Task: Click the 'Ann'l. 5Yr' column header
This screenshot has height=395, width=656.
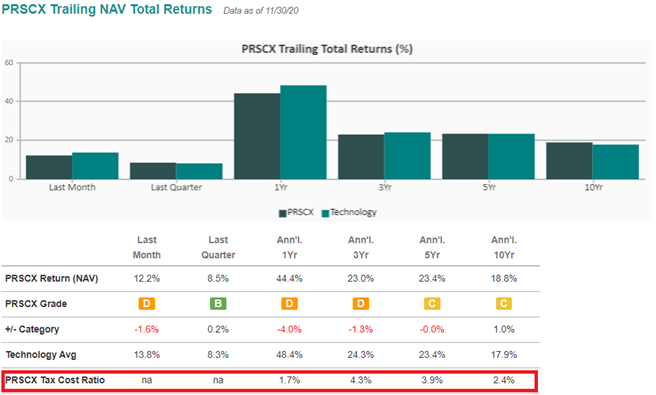Action: (432, 247)
